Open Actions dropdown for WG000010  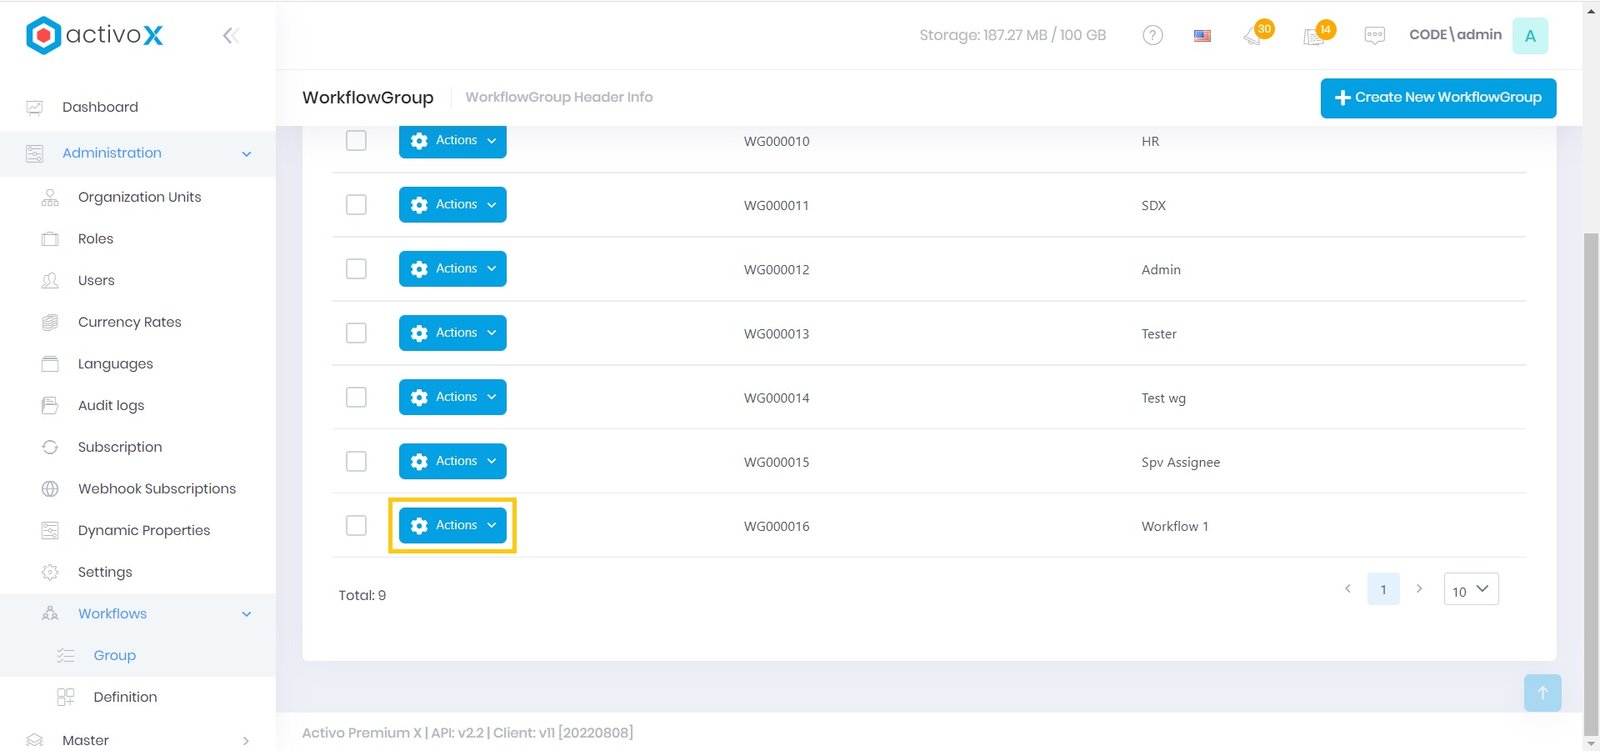coord(452,141)
